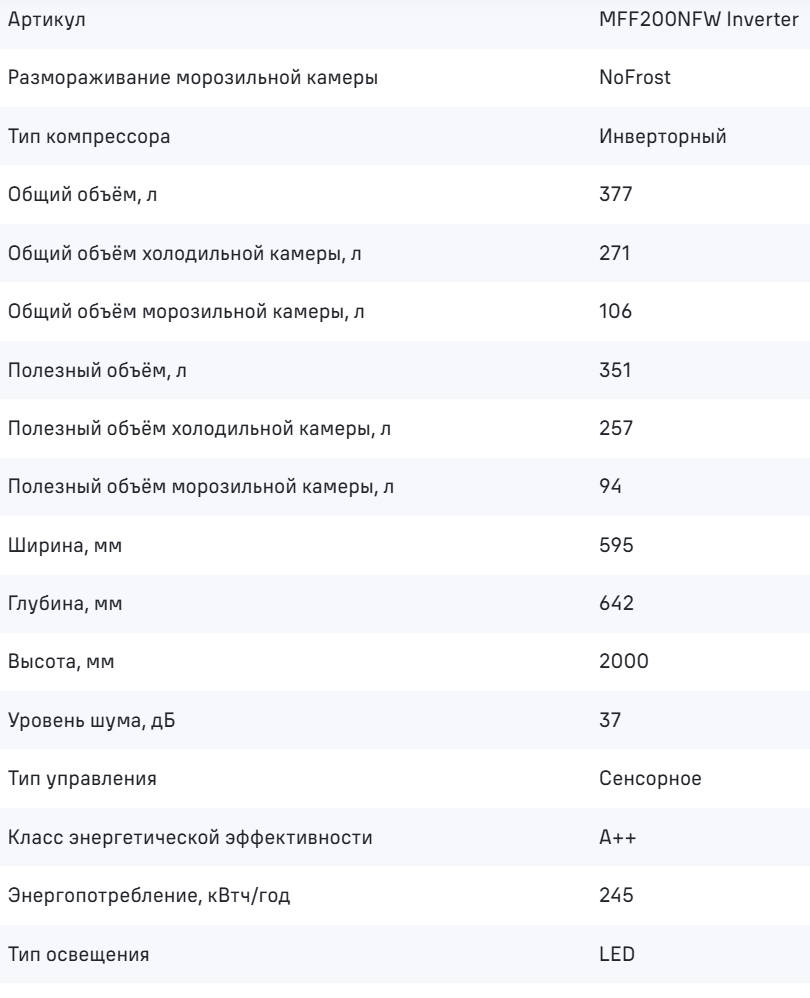810x998 pixels.
Task: Select the Сенсорное control type value
Action: coord(650,778)
